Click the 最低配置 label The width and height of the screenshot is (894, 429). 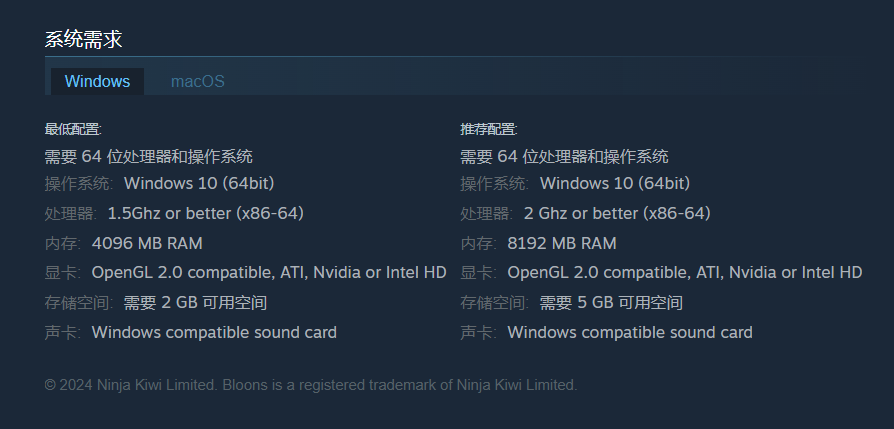pos(73,129)
